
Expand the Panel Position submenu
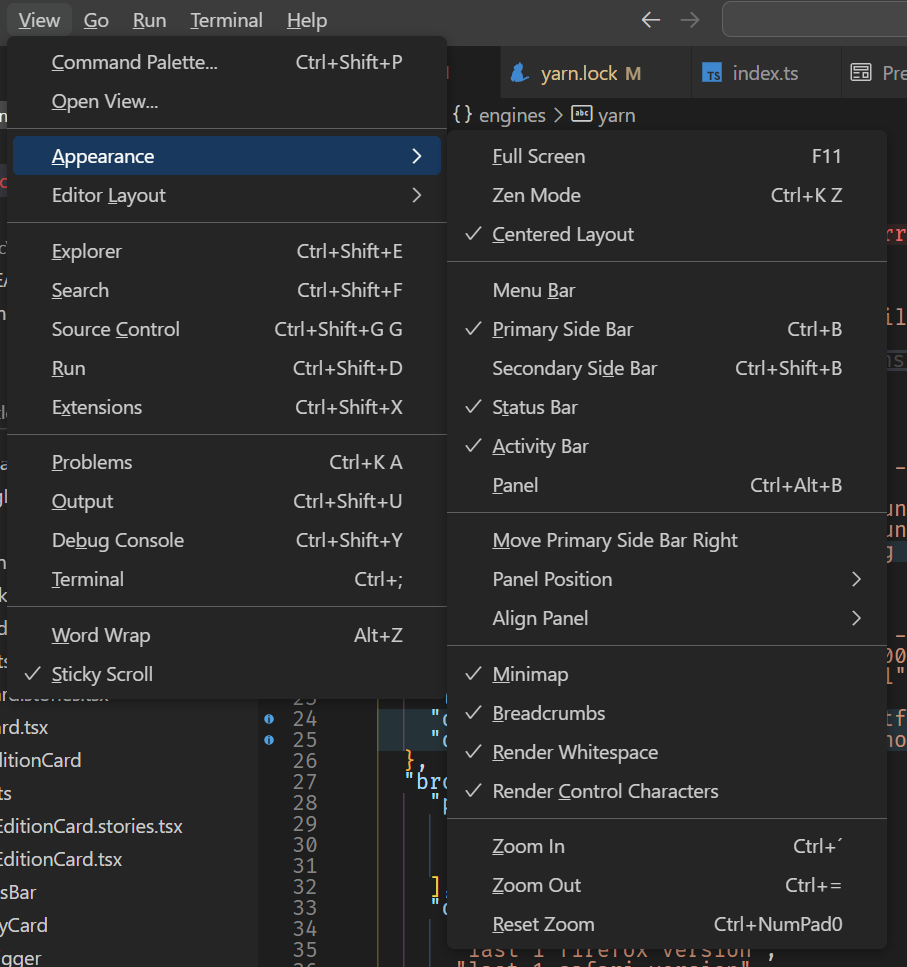tap(552, 579)
